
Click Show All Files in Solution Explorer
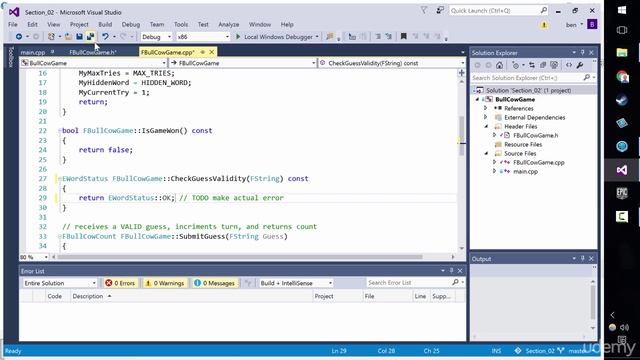[554, 65]
